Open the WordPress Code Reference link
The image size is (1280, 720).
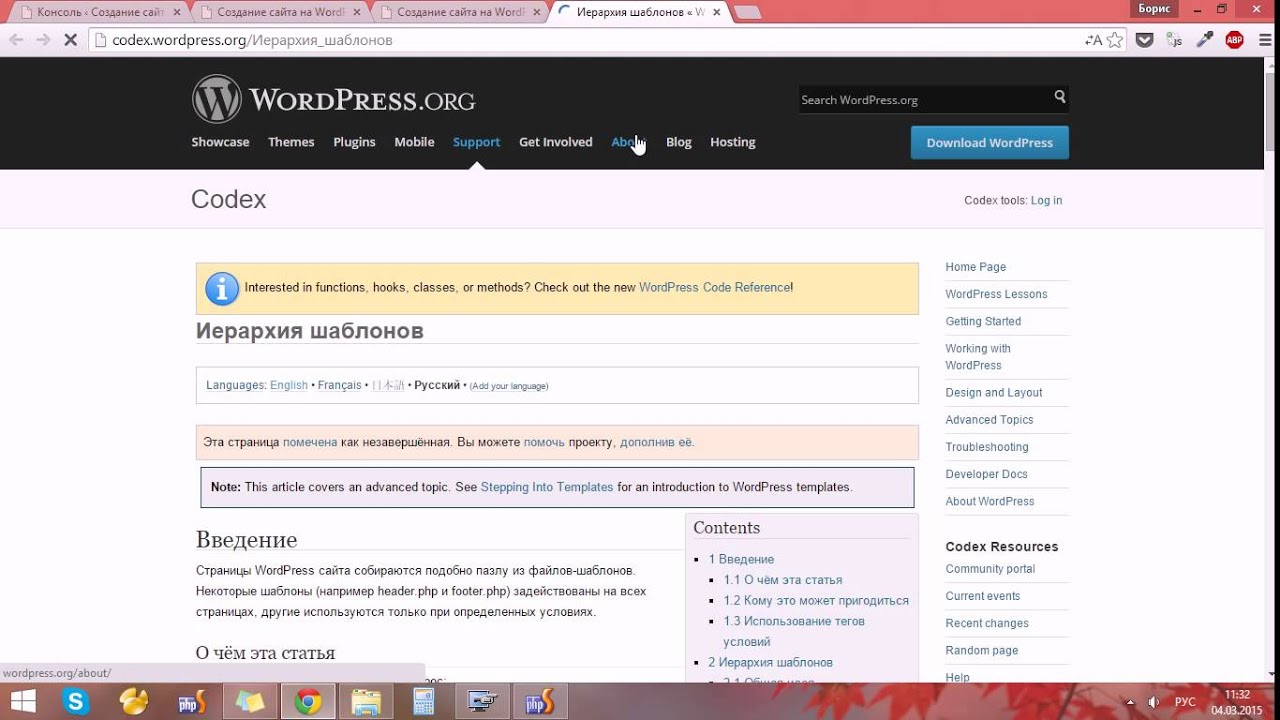pyautogui.click(x=714, y=287)
